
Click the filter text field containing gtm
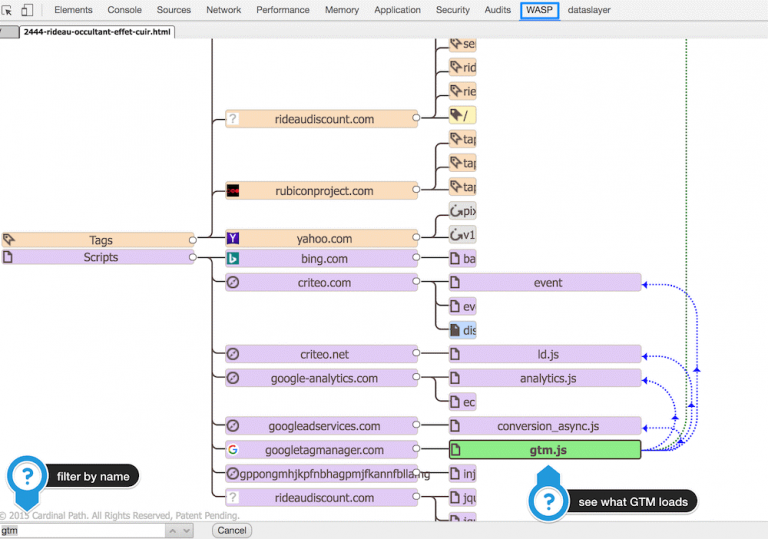82,531
